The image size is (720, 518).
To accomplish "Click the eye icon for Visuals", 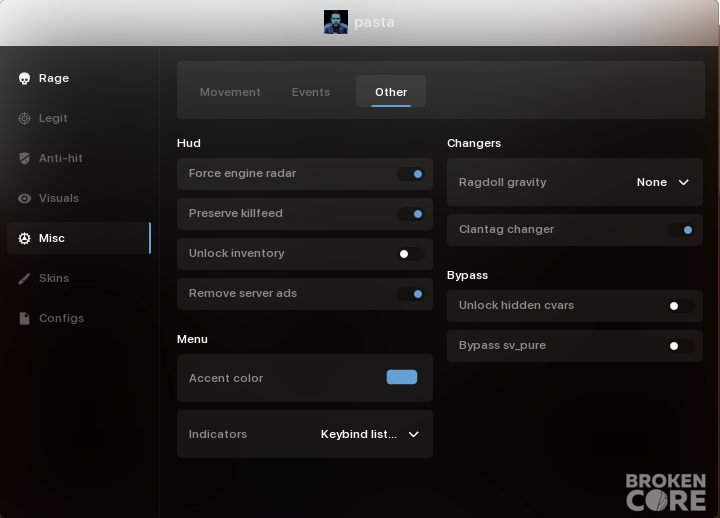I will [x=24, y=198].
